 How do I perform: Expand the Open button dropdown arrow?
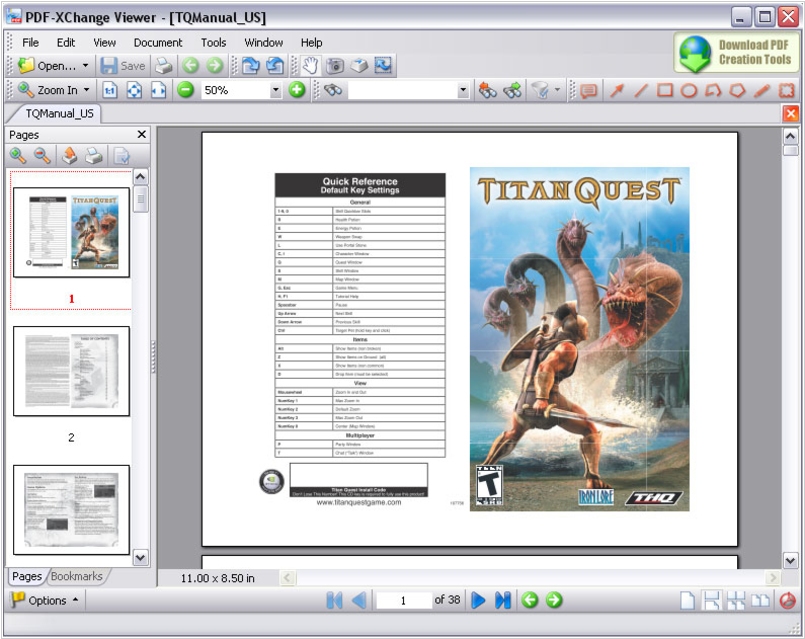[x=86, y=66]
